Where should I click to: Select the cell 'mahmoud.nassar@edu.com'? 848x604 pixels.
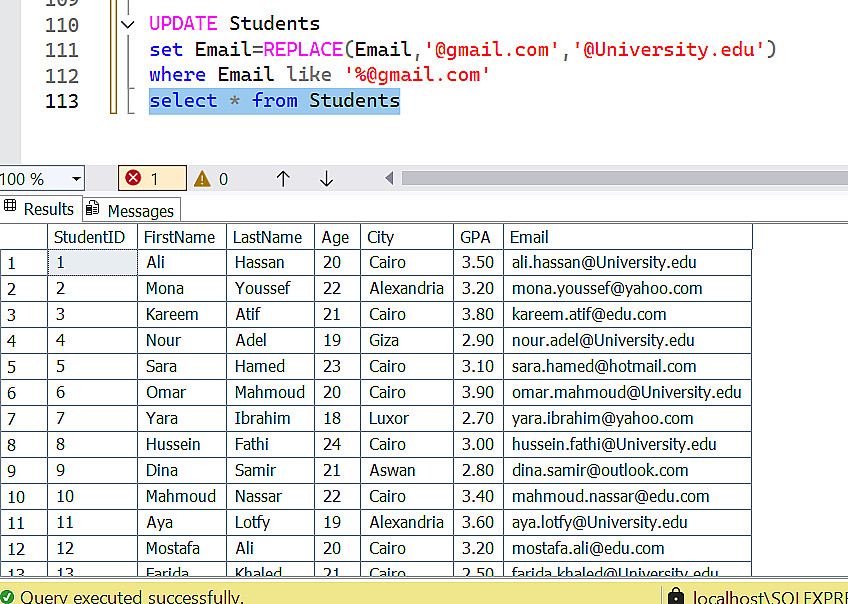click(627, 496)
